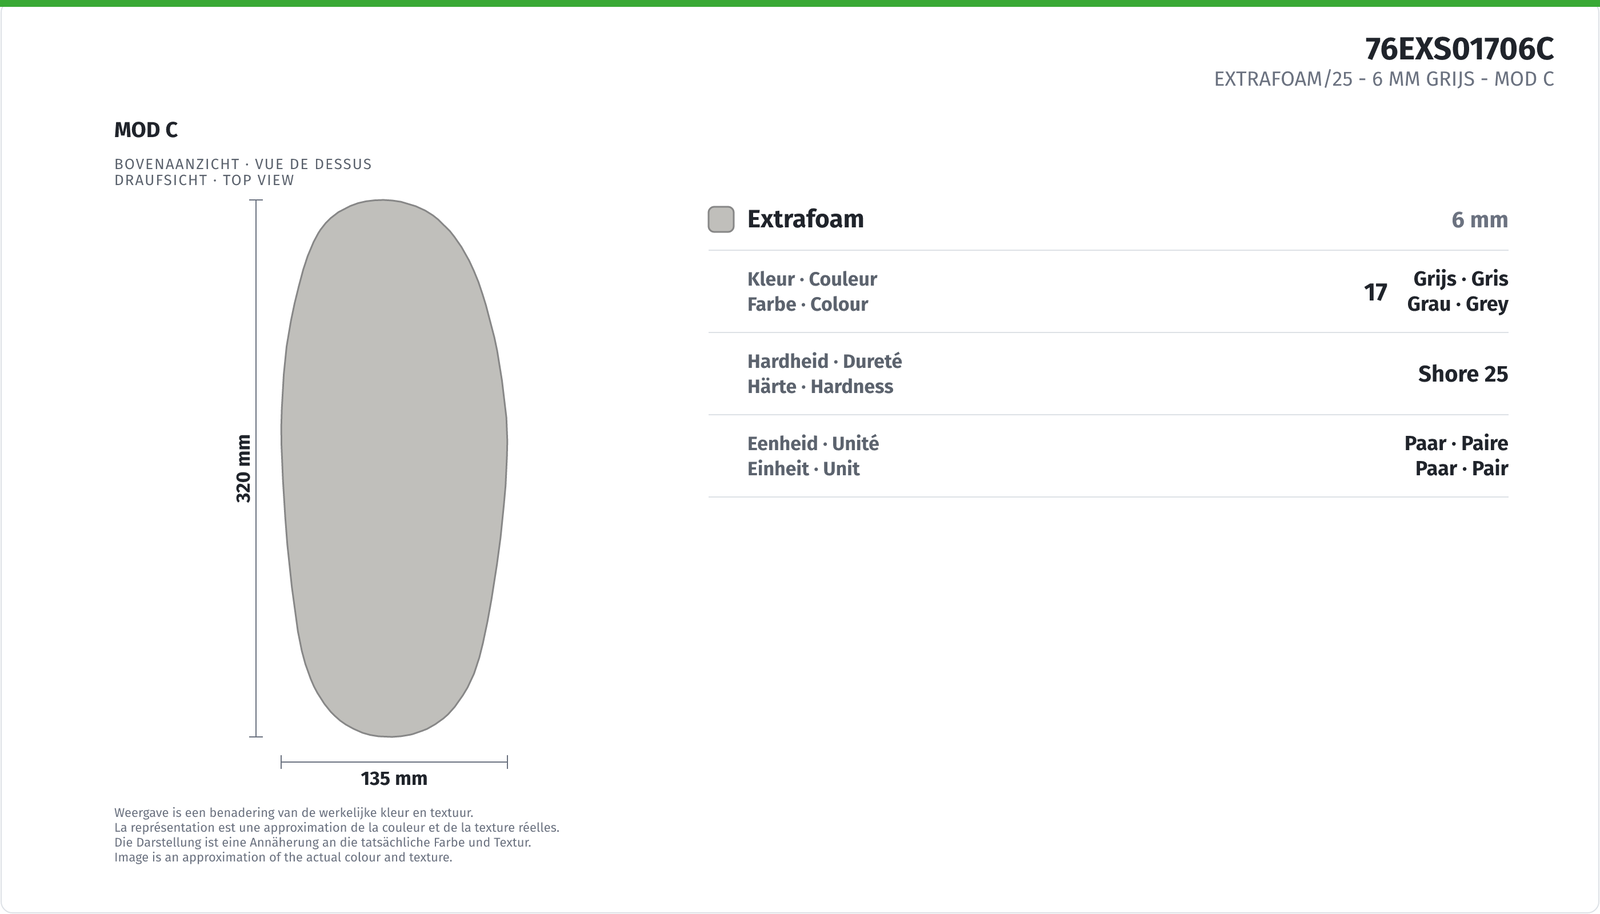Click the 320 mm length dimension
1600x914 pixels.
243,468
